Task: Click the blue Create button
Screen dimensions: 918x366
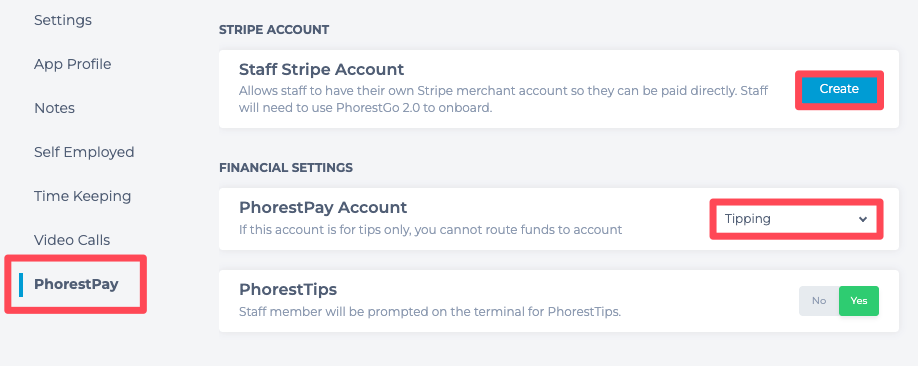Action: pos(839,90)
